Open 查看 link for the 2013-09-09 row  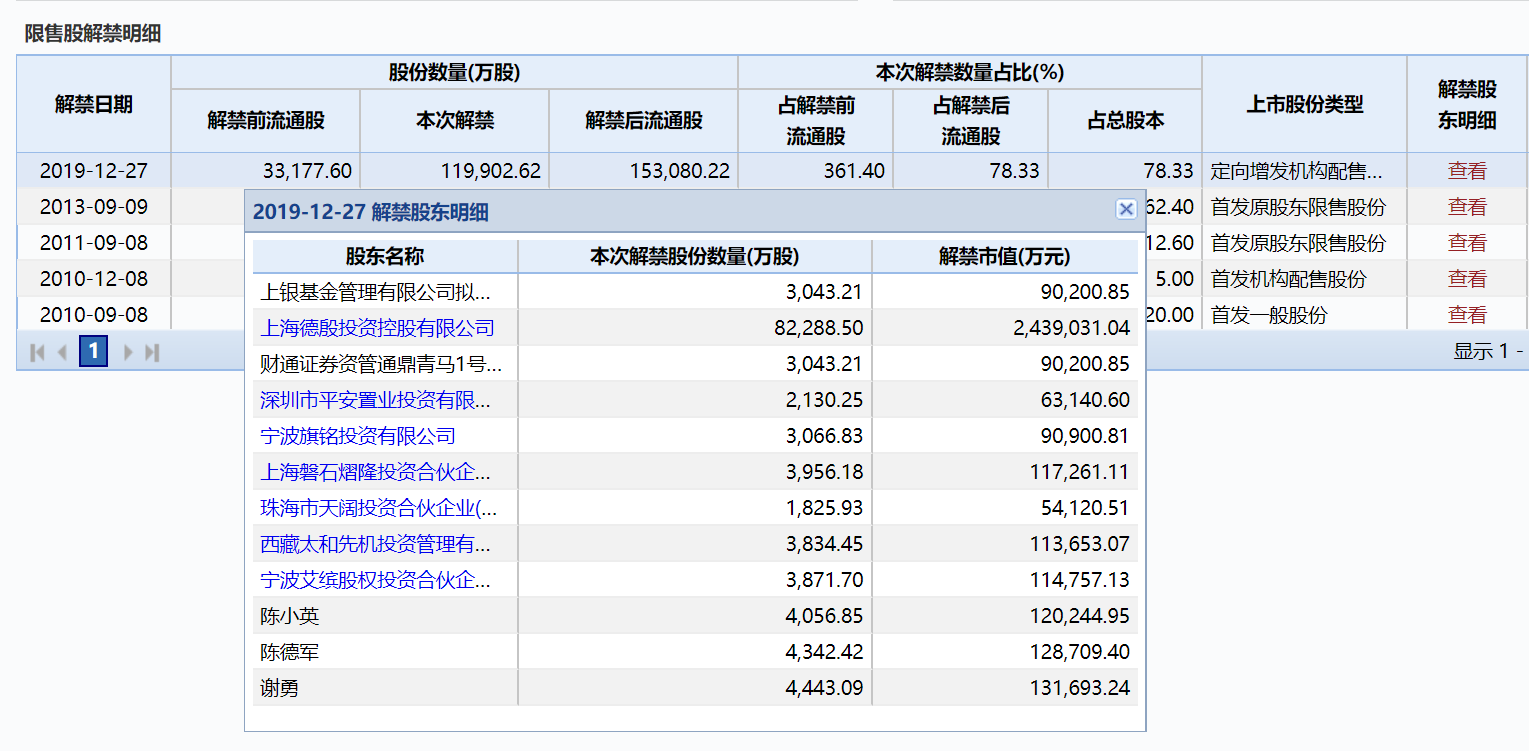(x=1467, y=207)
